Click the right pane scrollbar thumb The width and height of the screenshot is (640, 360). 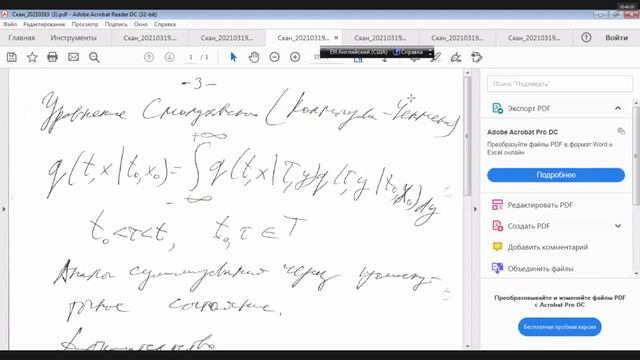tap(636, 156)
